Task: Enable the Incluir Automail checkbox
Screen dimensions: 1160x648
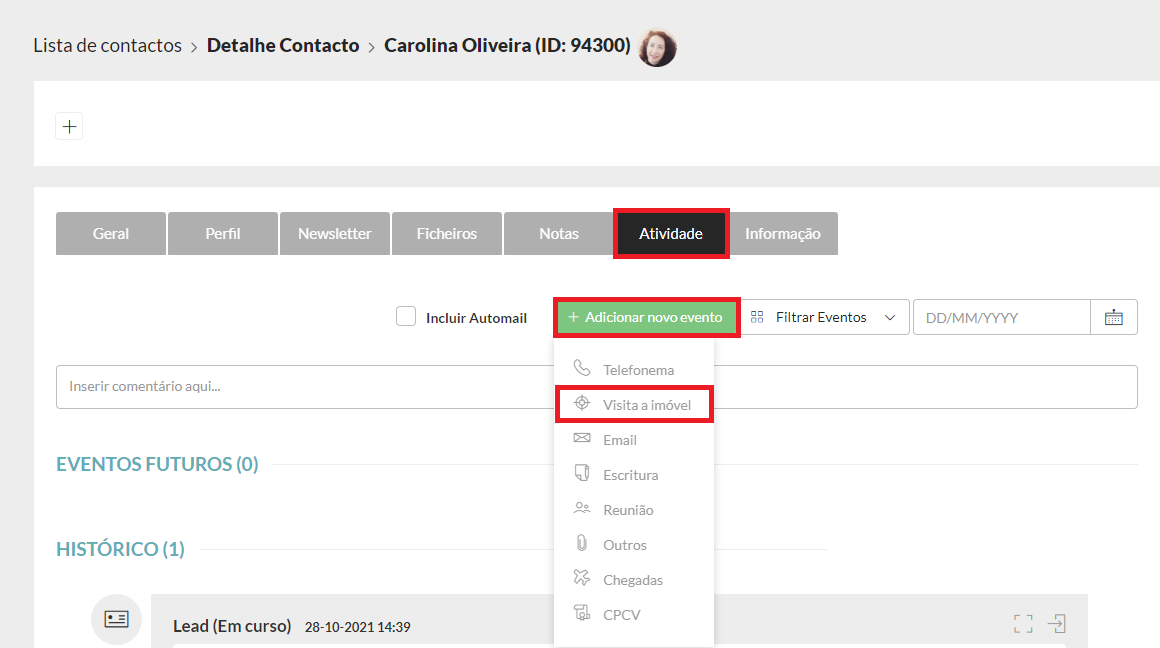Action: click(406, 317)
